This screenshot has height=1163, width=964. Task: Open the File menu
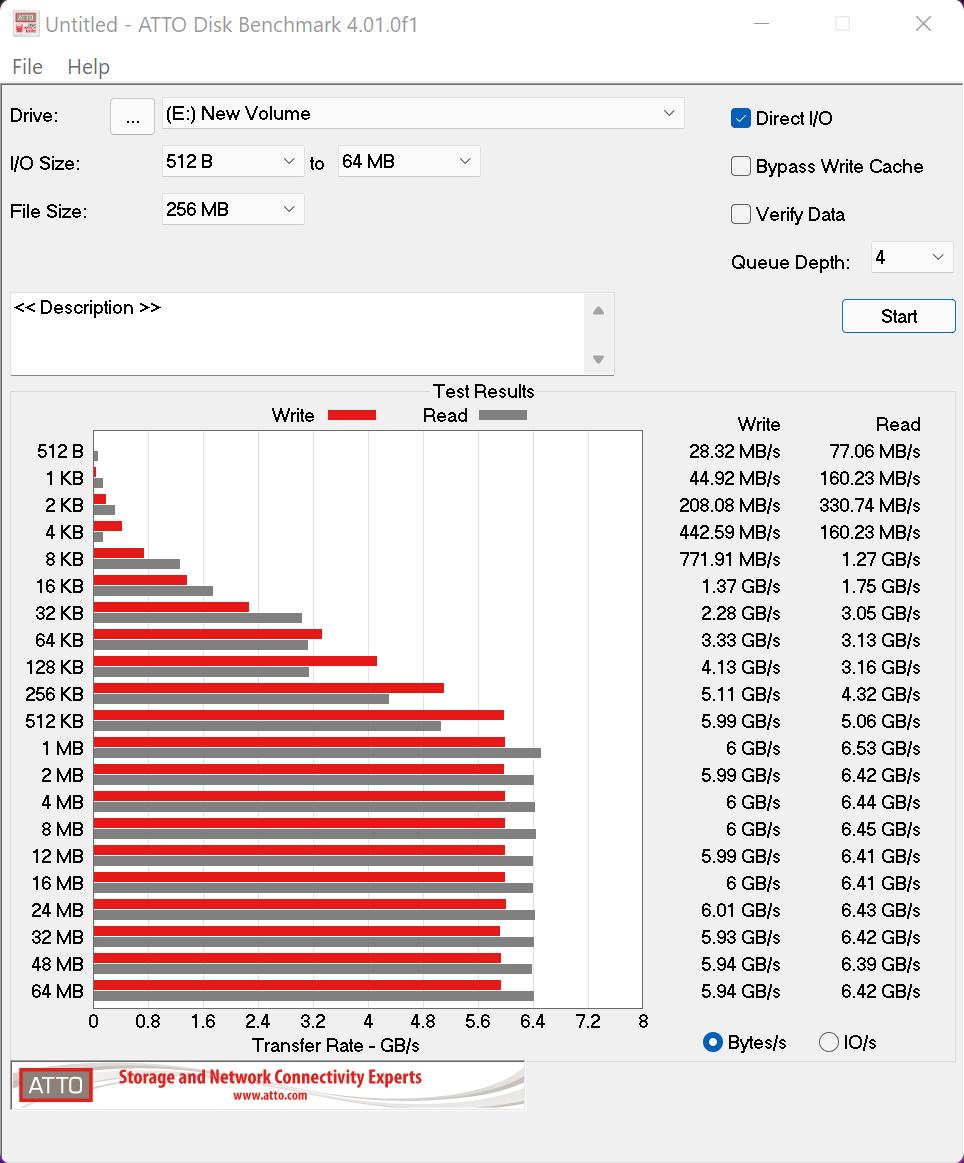point(27,67)
